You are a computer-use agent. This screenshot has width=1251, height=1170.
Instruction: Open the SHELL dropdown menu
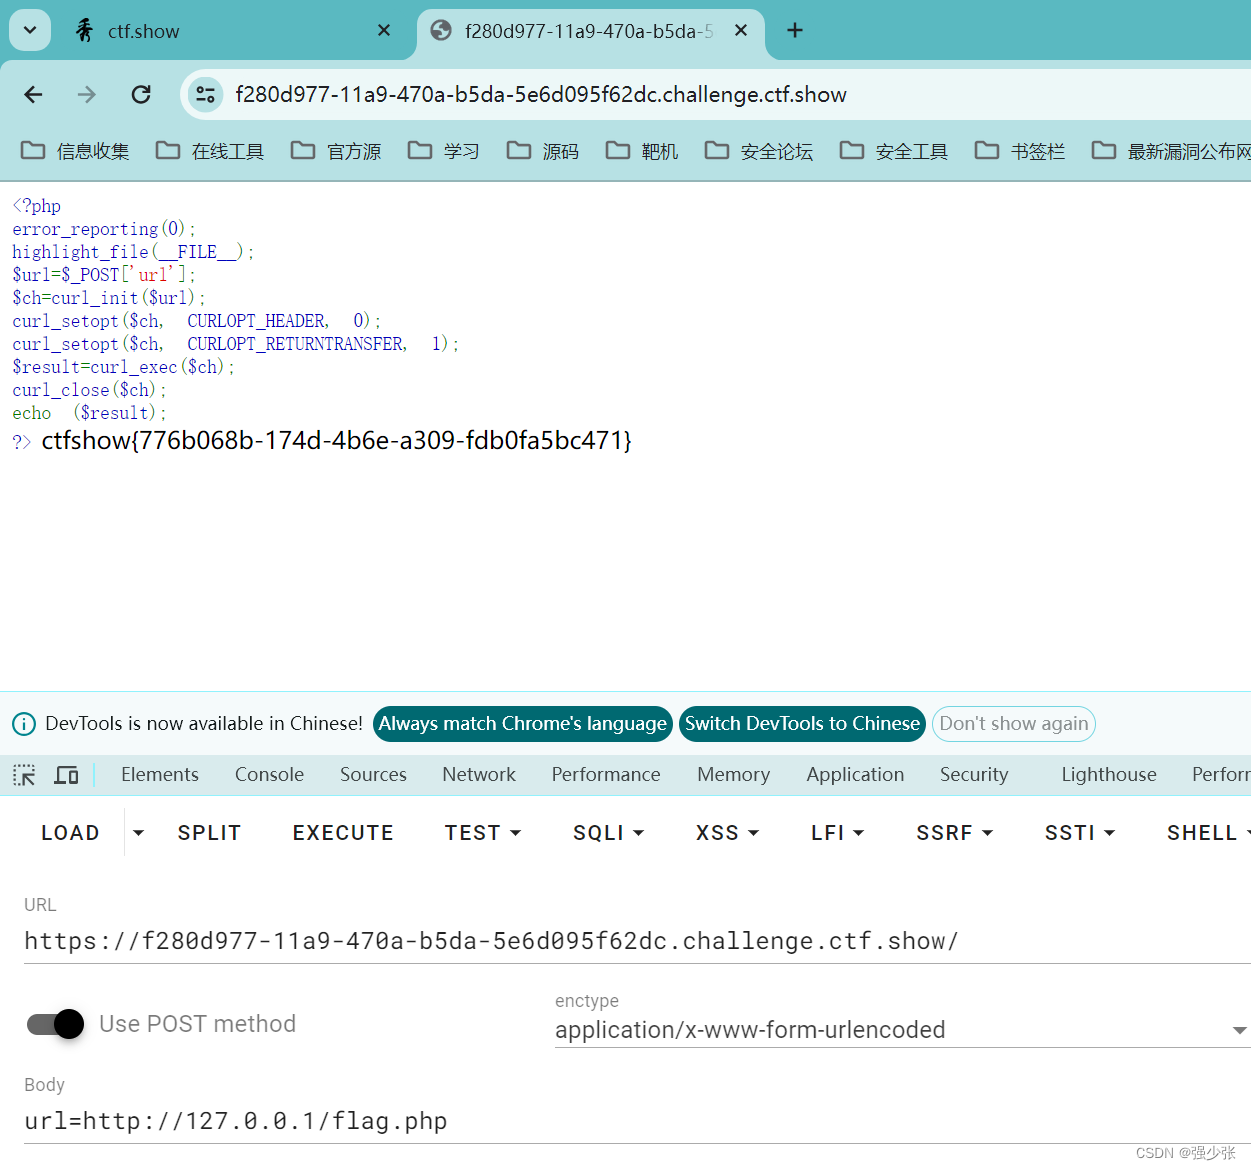(x=1208, y=833)
